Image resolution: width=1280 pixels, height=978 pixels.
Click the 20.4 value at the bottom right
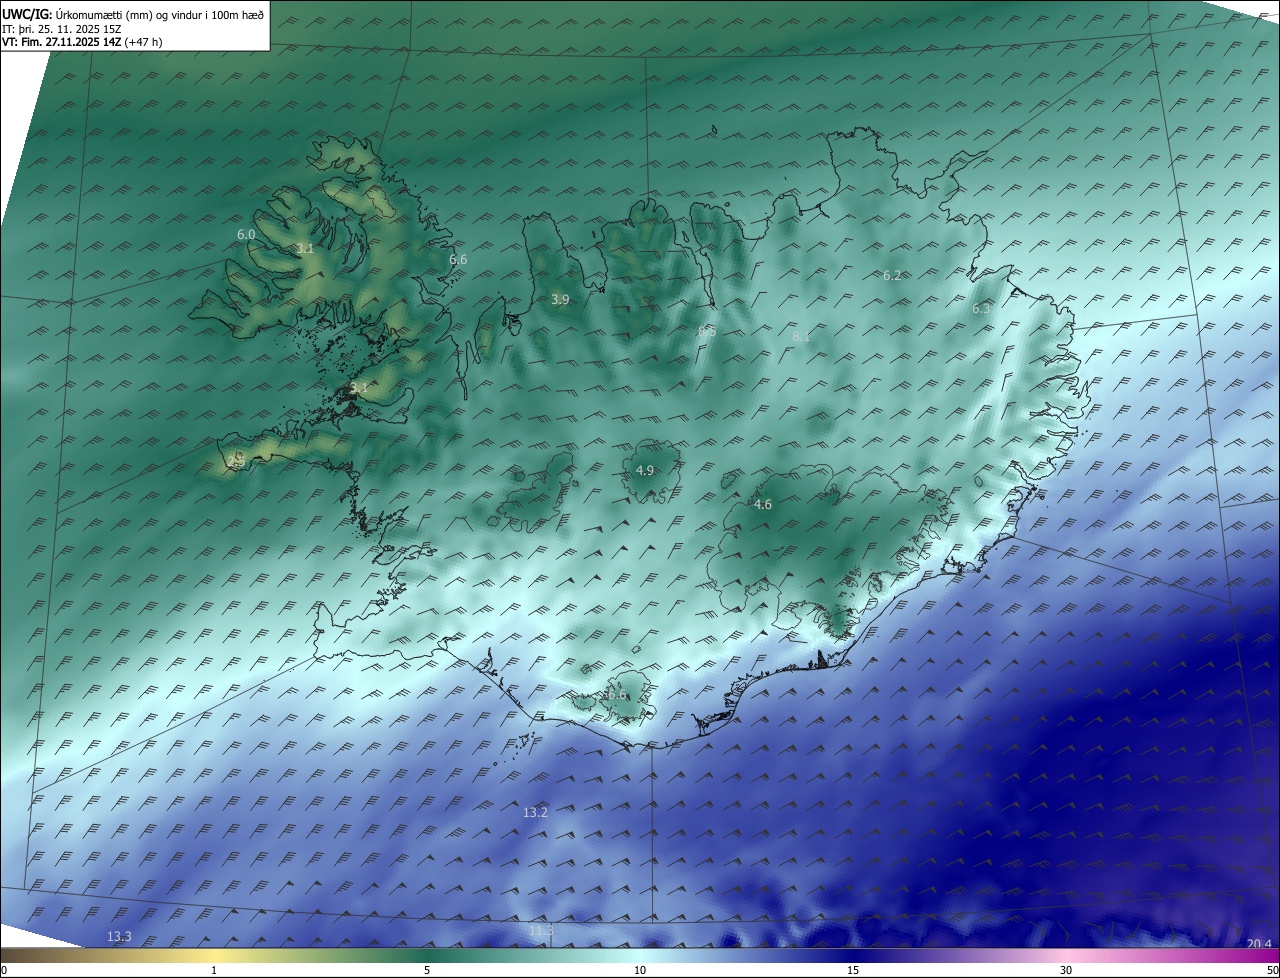[1259, 943]
